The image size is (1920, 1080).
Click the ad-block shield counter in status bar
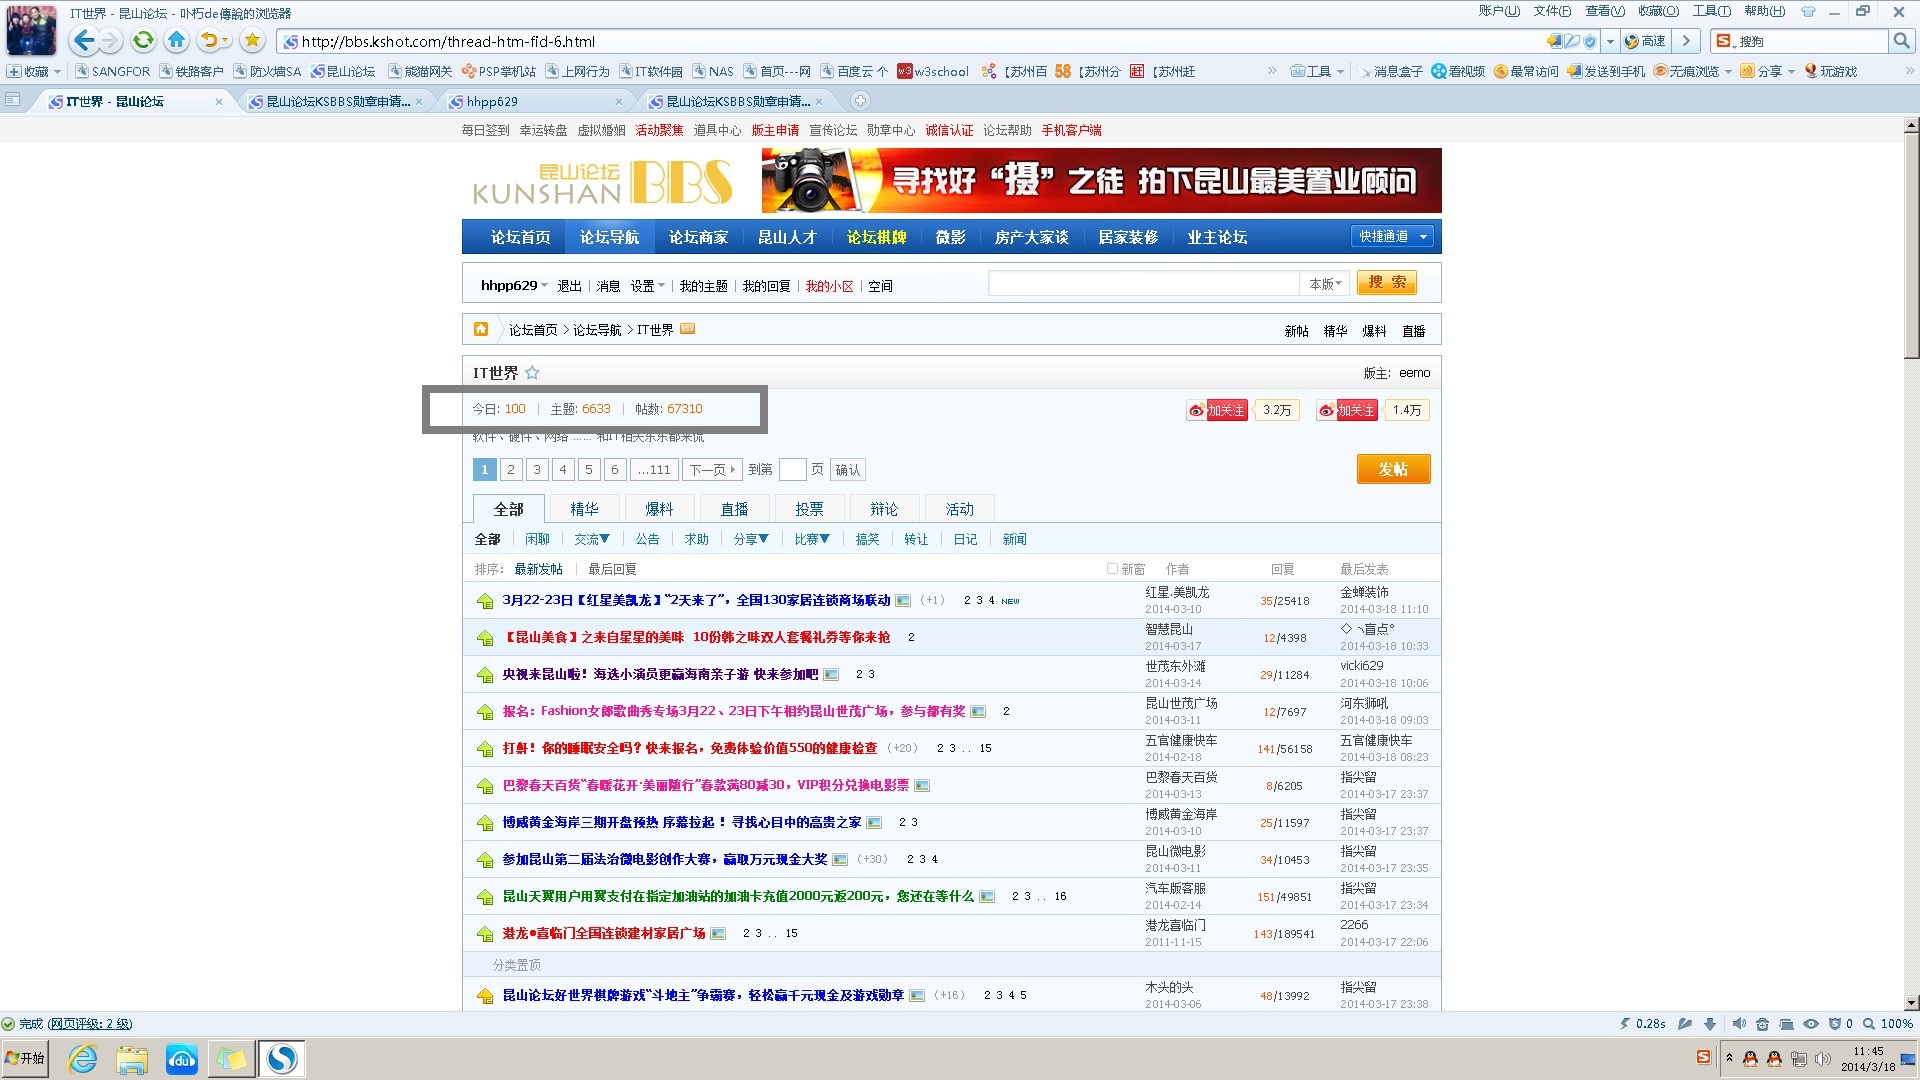(1840, 1024)
